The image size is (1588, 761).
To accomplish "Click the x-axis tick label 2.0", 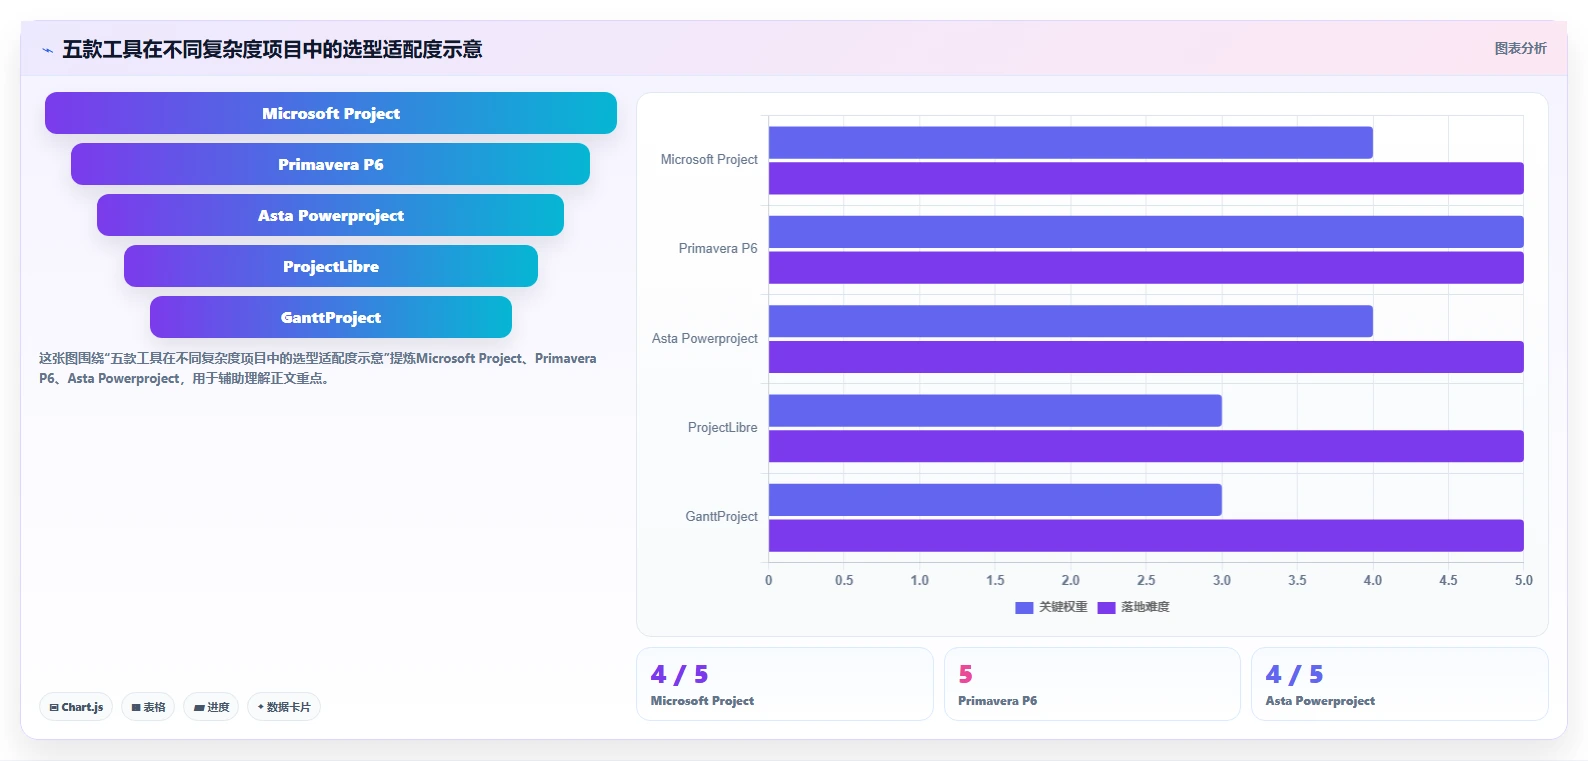I will click(1070, 580).
